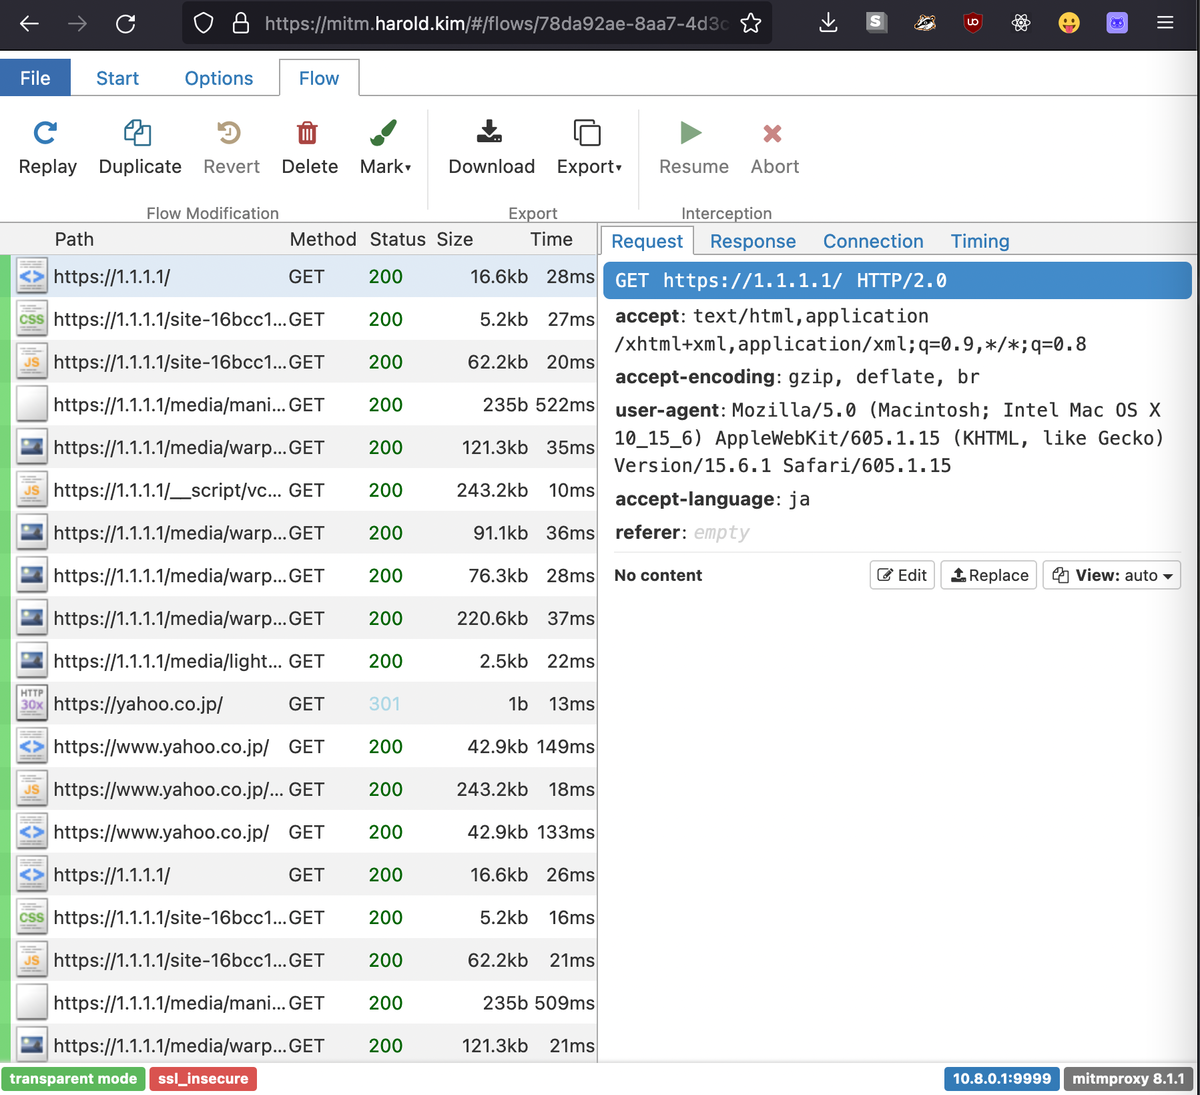Screen dimensions: 1200x1095
Task: Click the JS icon of the 20ms flow
Action: [x=32, y=362]
